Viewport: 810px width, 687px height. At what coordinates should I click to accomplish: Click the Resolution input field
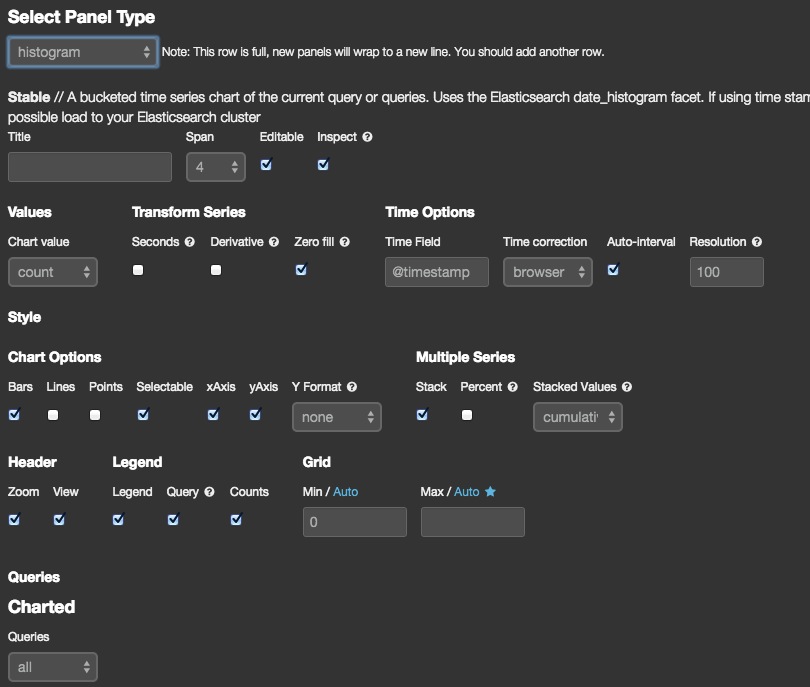tap(726, 272)
